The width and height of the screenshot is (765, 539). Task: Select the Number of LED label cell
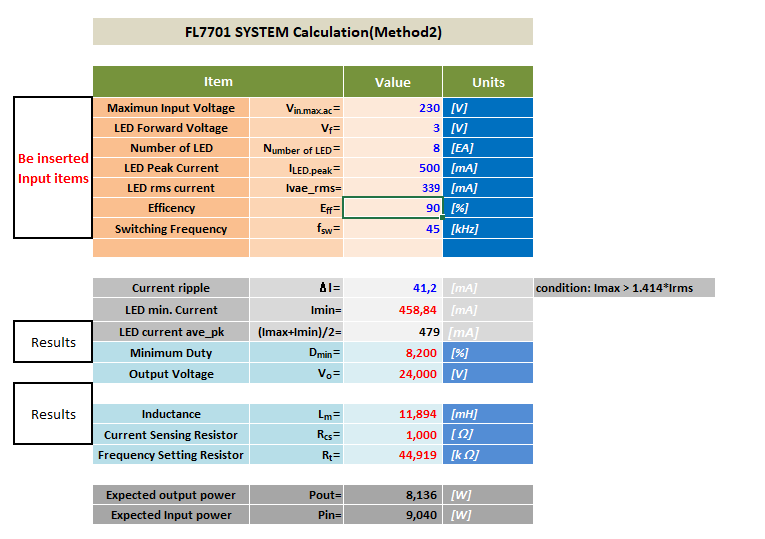point(171,148)
